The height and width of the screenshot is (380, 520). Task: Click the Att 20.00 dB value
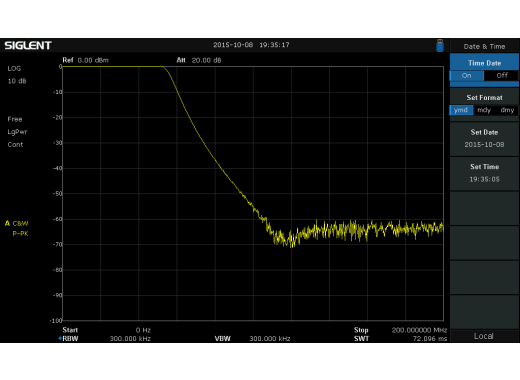(206, 60)
